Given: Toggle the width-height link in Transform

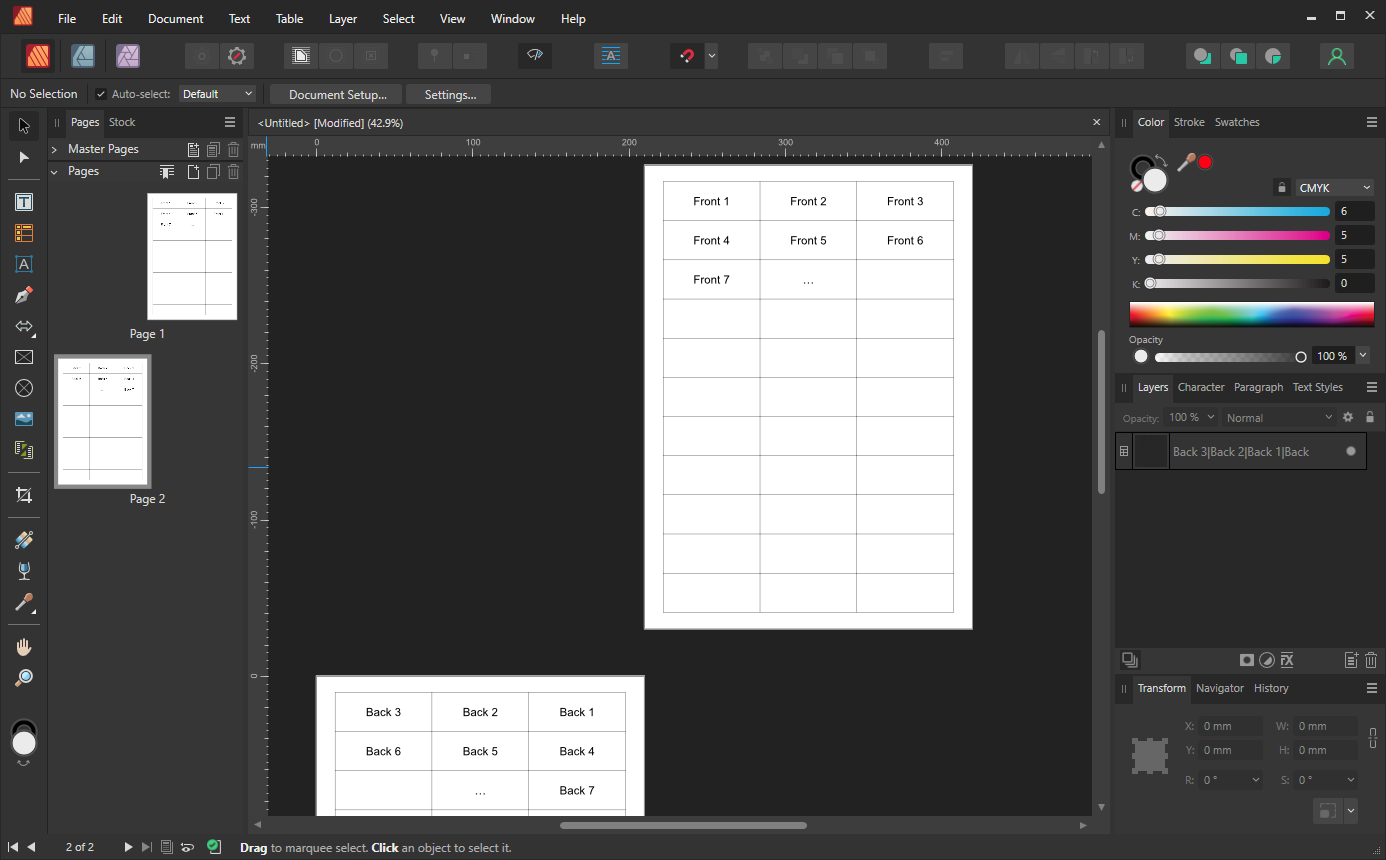Looking at the screenshot, I should pyautogui.click(x=1373, y=739).
